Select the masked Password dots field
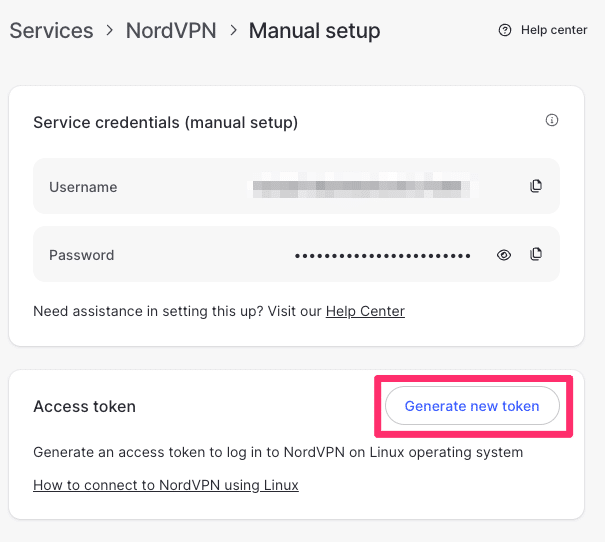The image size is (605, 542). 382,255
